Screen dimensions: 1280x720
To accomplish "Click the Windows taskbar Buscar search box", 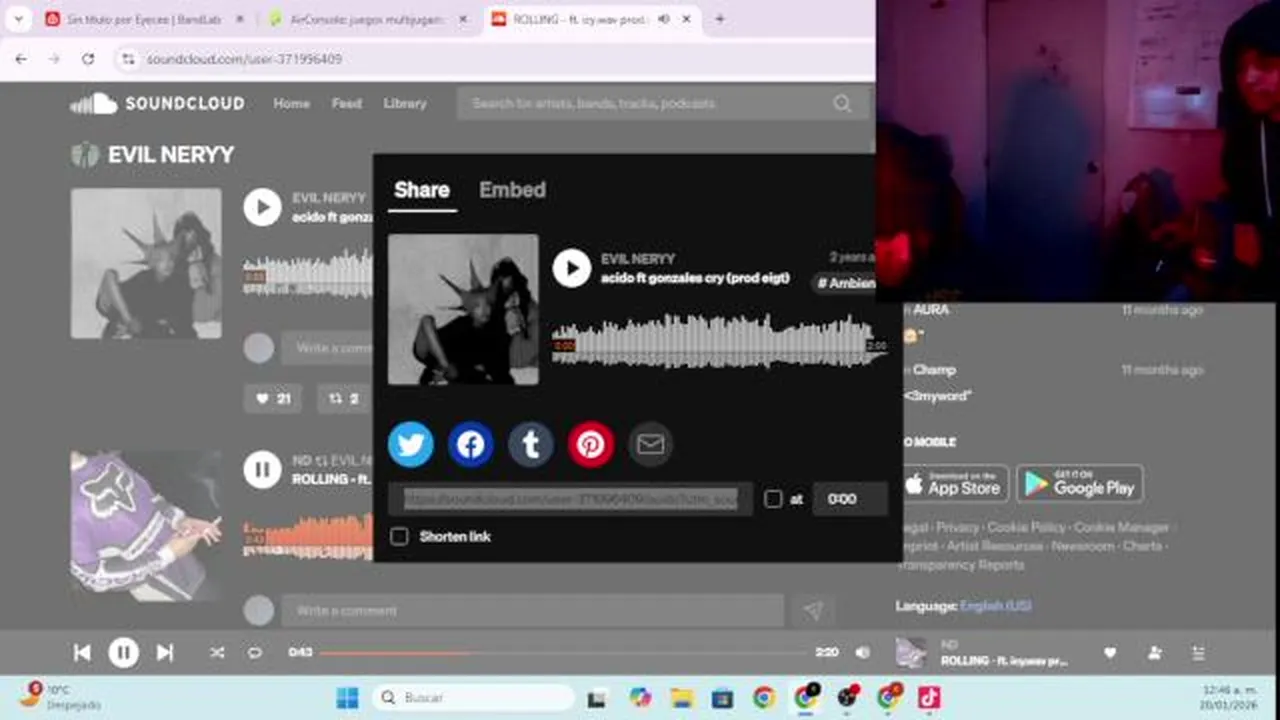I will click(474, 698).
